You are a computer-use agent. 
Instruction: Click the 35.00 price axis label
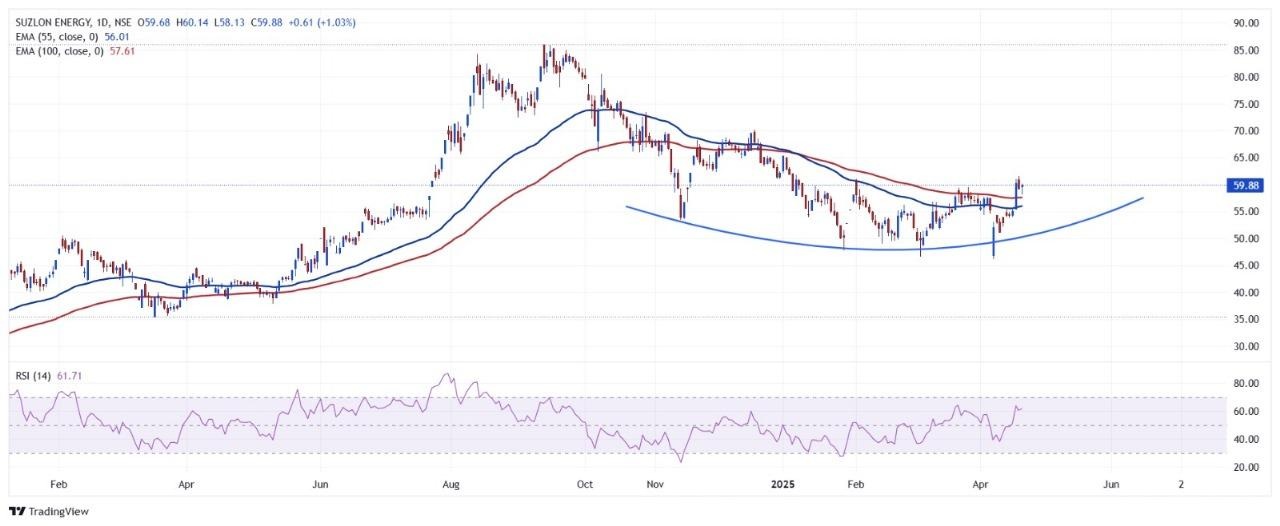(1244, 320)
